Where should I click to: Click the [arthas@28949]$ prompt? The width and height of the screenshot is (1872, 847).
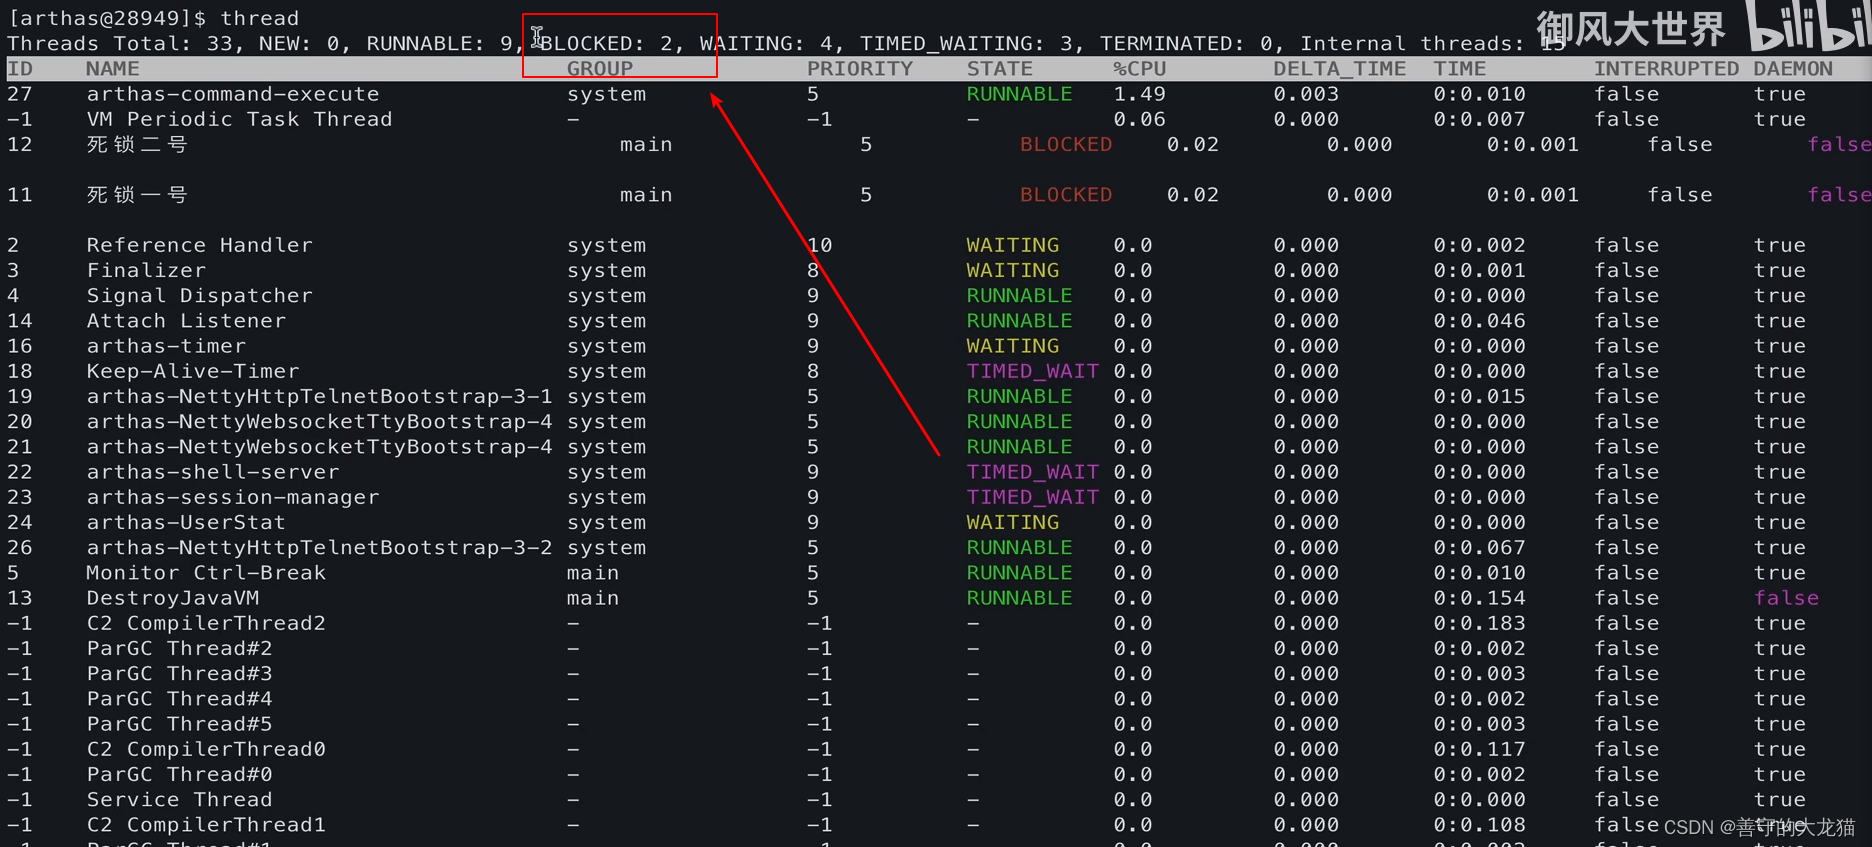(x=107, y=18)
